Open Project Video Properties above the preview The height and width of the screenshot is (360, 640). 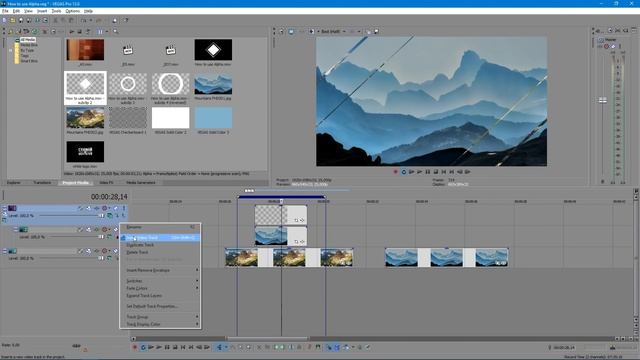282,31
